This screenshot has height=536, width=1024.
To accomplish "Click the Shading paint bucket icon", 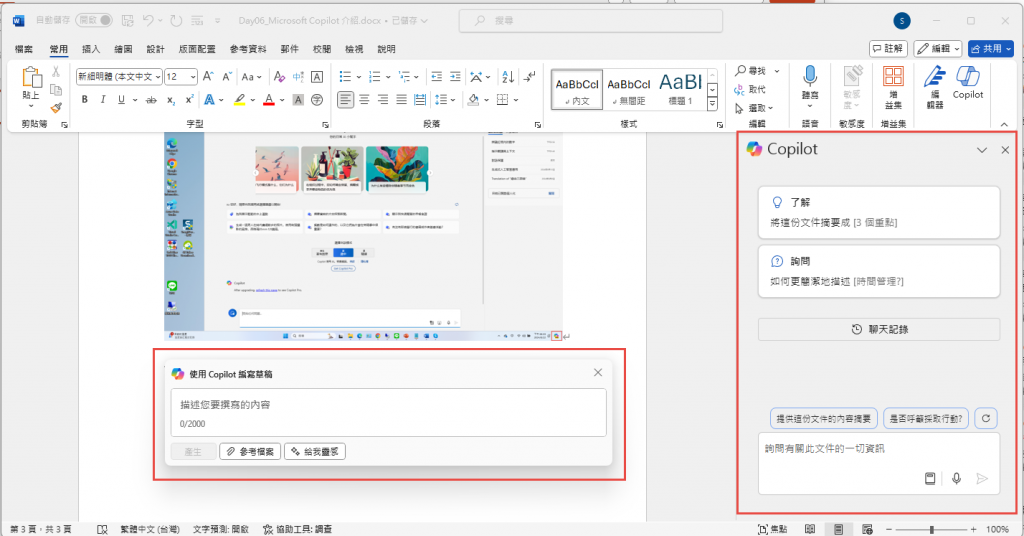I will click(473, 100).
